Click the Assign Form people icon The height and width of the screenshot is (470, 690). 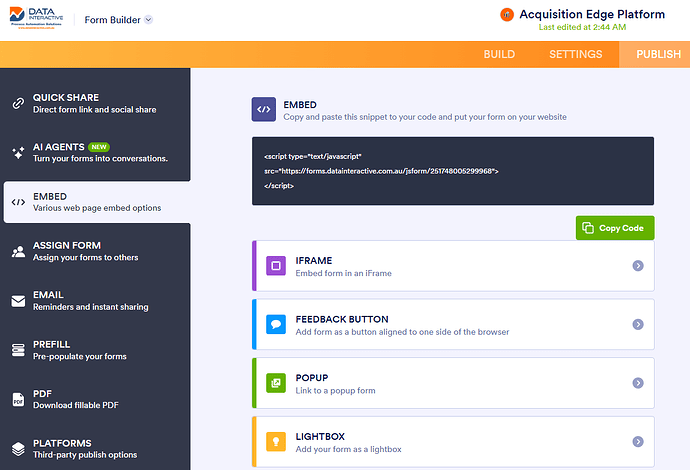tap(18, 251)
